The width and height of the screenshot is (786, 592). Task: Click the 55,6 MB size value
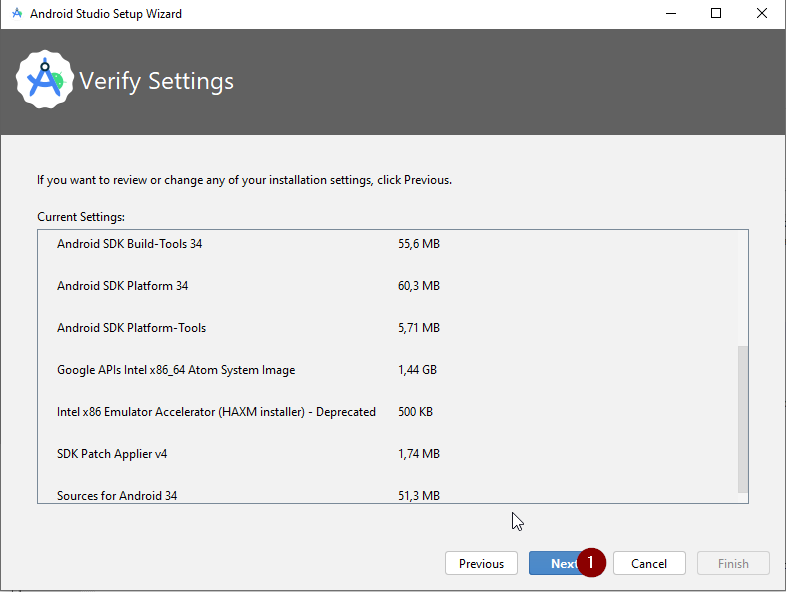(x=419, y=244)
